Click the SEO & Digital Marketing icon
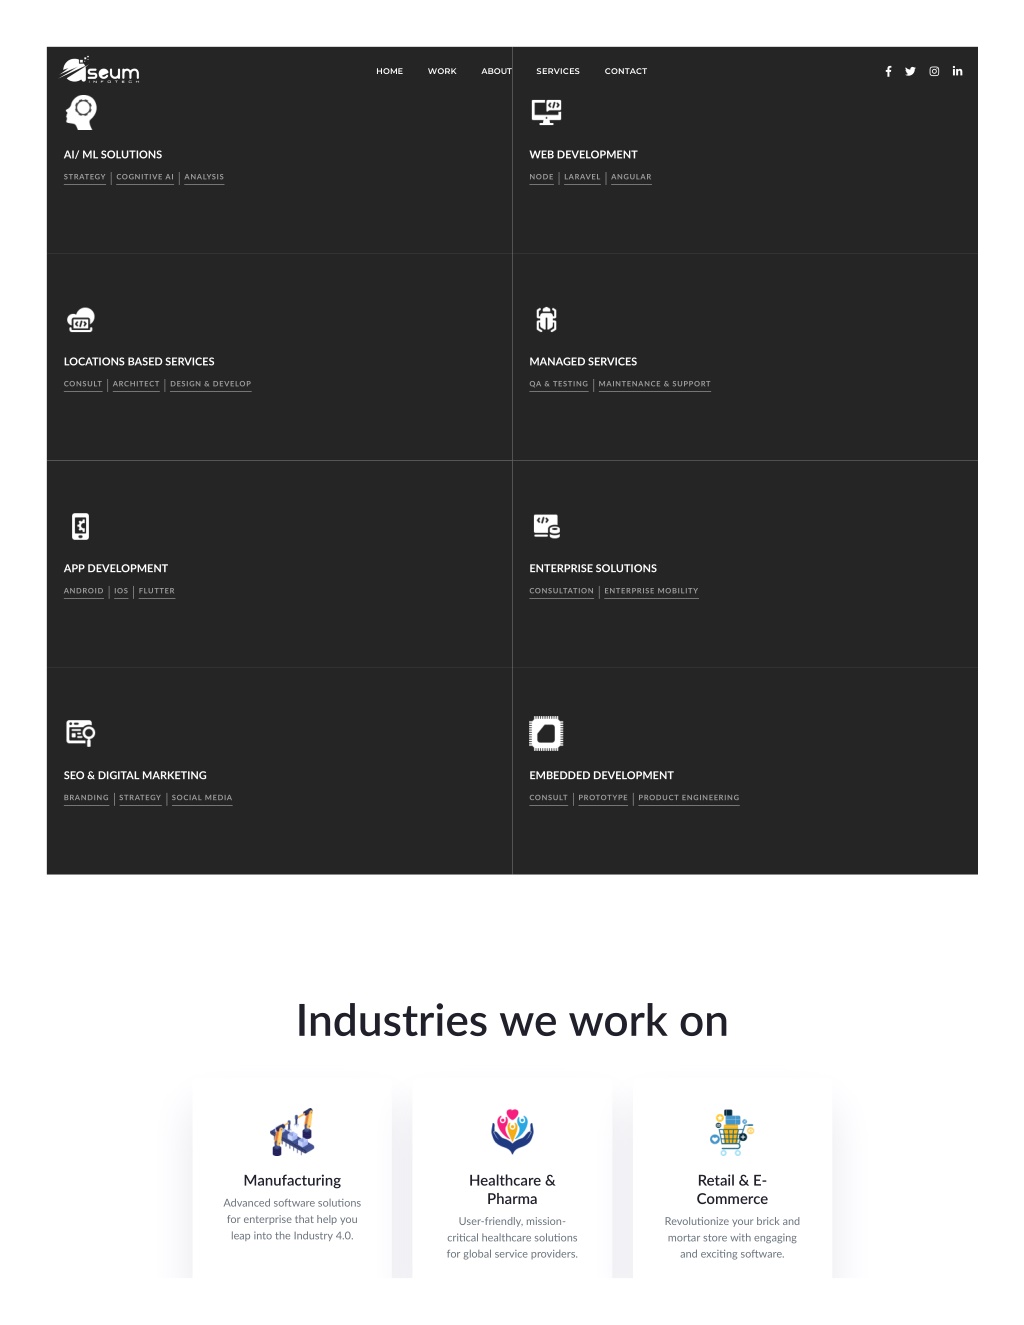The height and width of the screenshot is (1325, 1024). pyautogui.click(x=81, y=733)
